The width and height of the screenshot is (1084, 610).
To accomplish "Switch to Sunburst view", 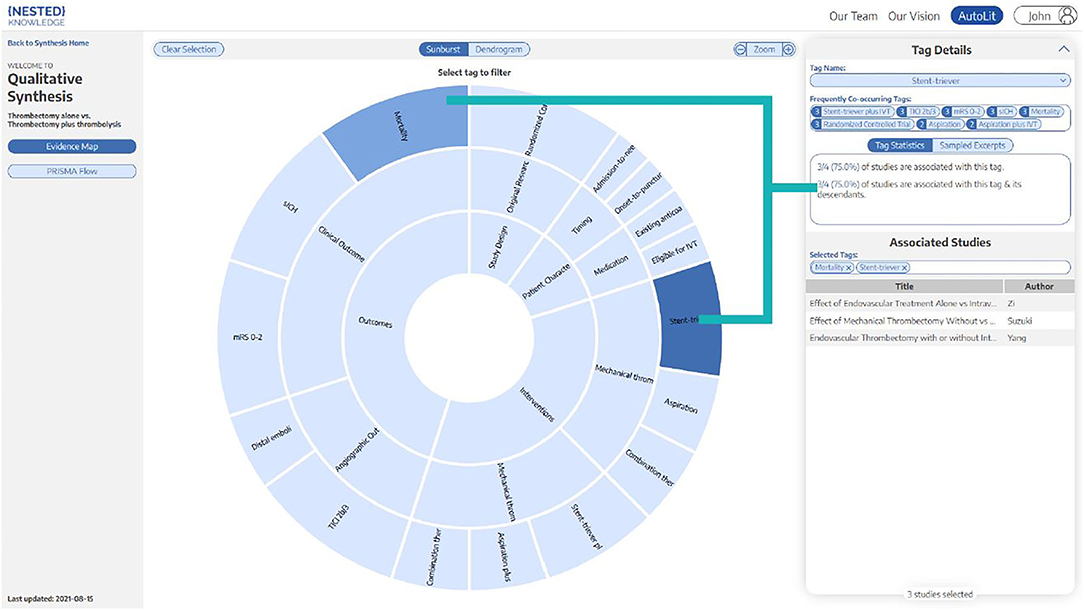I will 443,49.
